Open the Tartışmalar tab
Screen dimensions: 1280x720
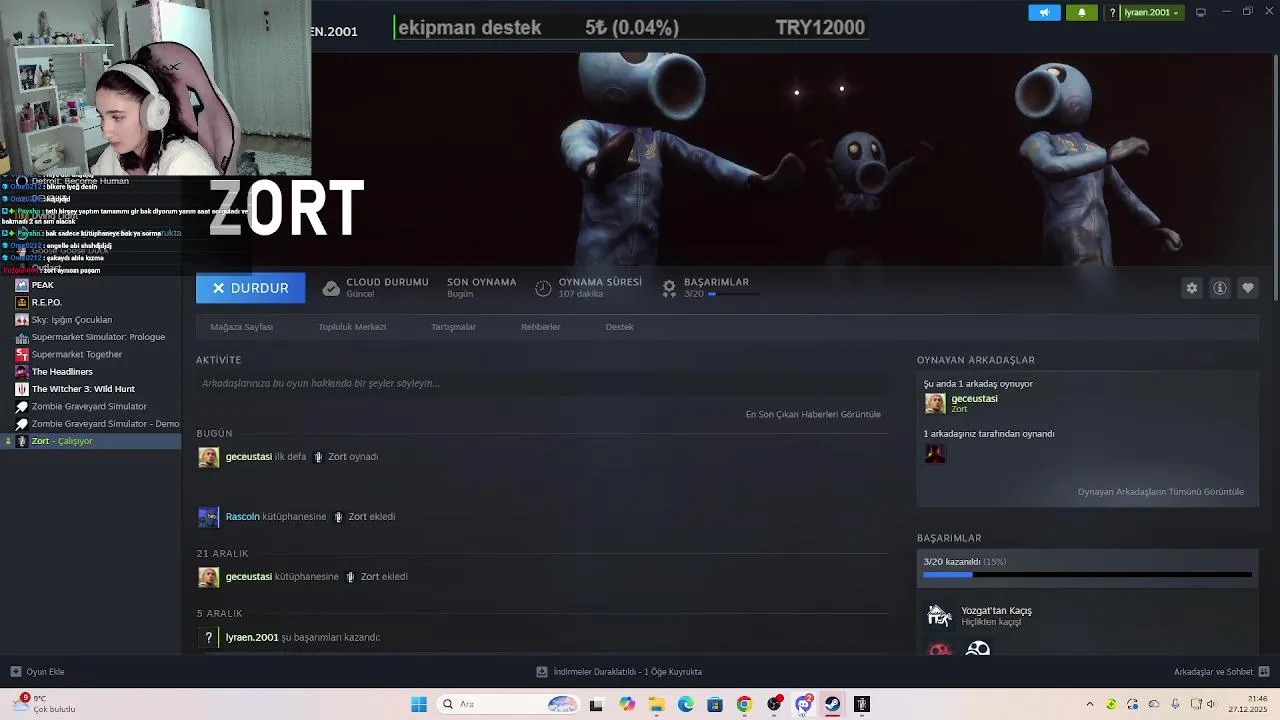point(453,327)
